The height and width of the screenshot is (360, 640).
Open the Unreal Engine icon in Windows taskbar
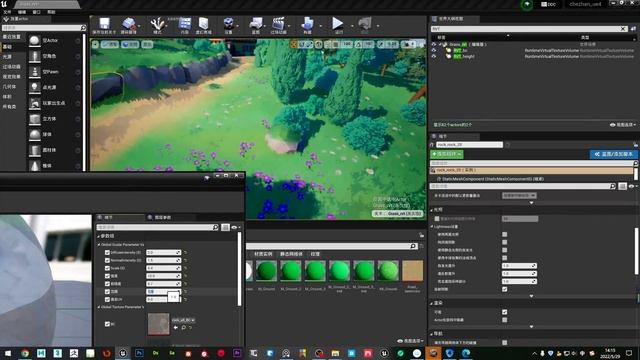pyautogui.click(x=122, y=353)
